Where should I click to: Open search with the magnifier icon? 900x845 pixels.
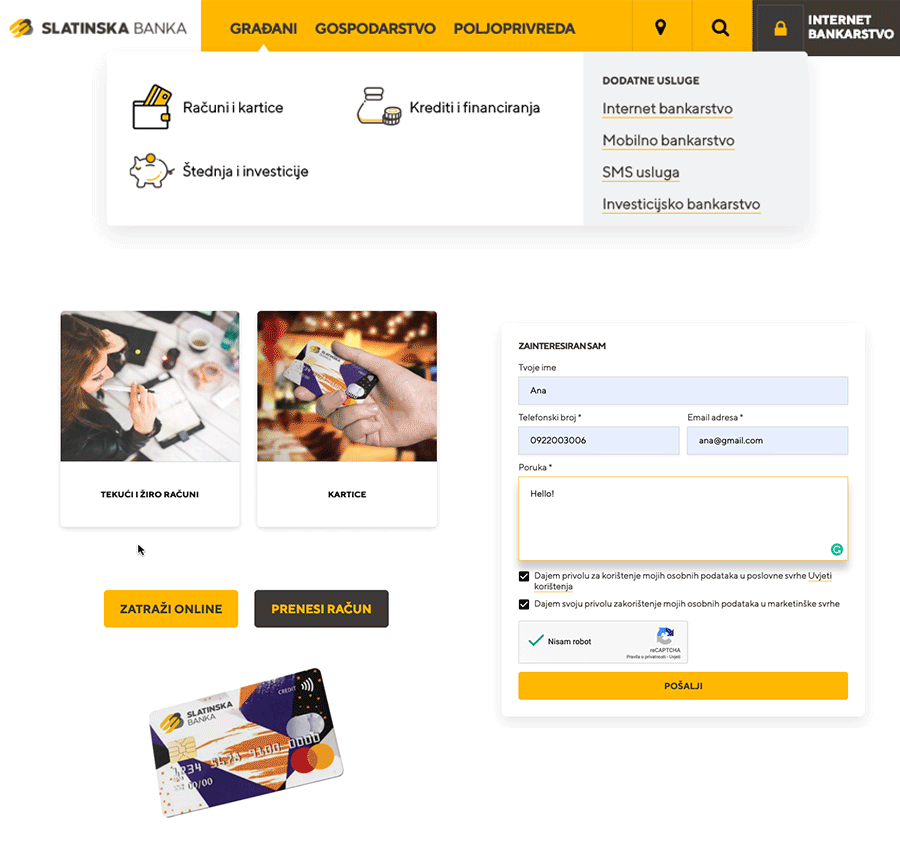(x=720, y=27)
